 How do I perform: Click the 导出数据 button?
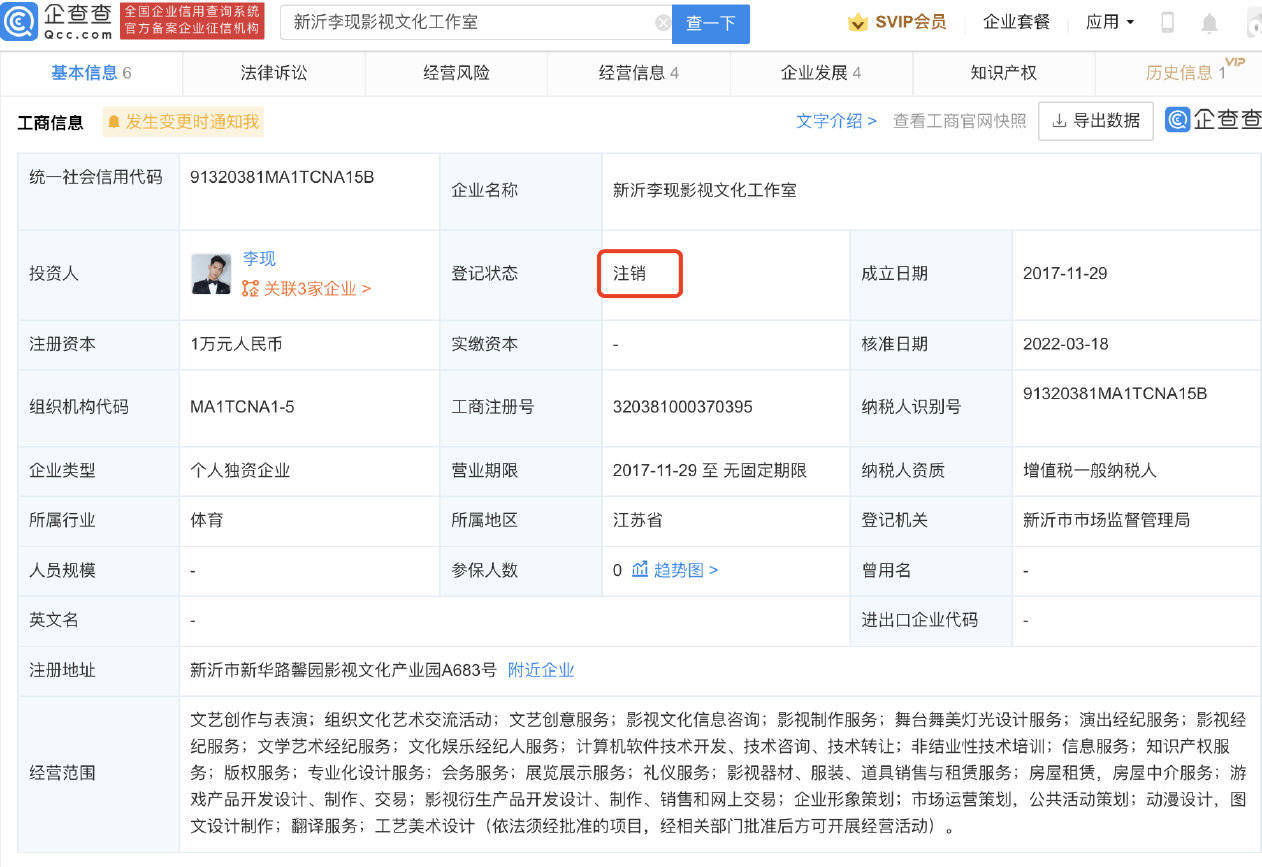(x=1096, y=121)
